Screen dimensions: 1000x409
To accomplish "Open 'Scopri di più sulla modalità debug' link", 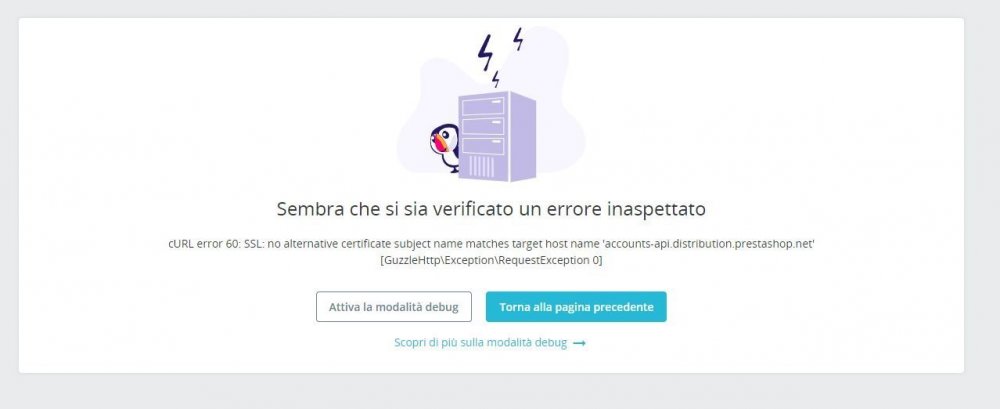I will coord(480,343).
